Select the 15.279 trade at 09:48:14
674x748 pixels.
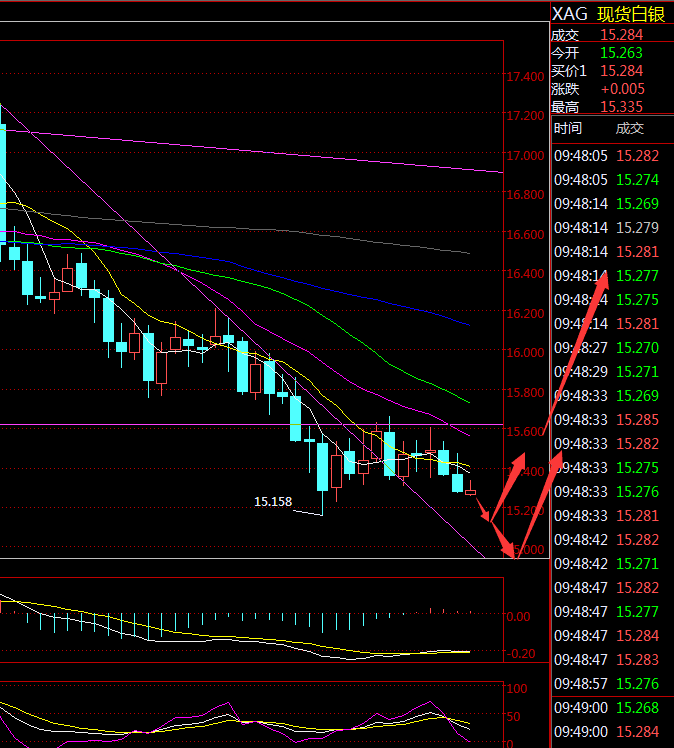(x=638, y=228)
